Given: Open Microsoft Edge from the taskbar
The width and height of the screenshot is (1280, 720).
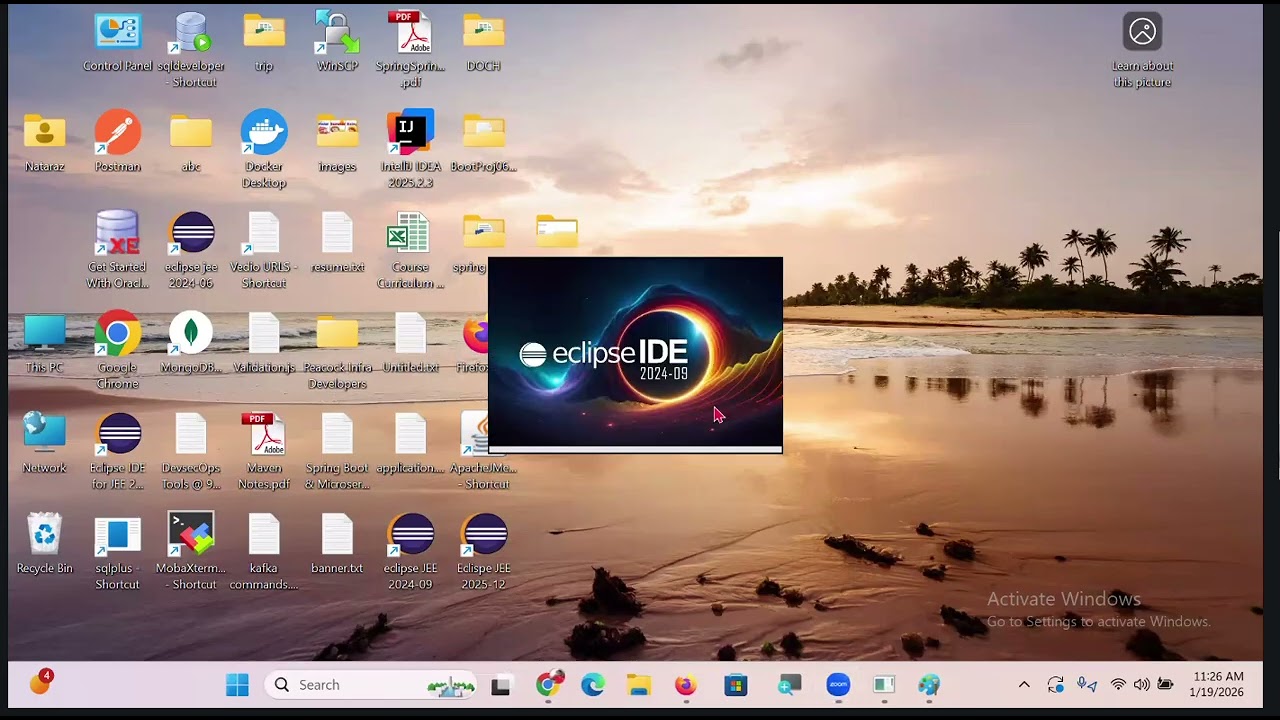Looking at the screenshot, I should coord(593,685).
